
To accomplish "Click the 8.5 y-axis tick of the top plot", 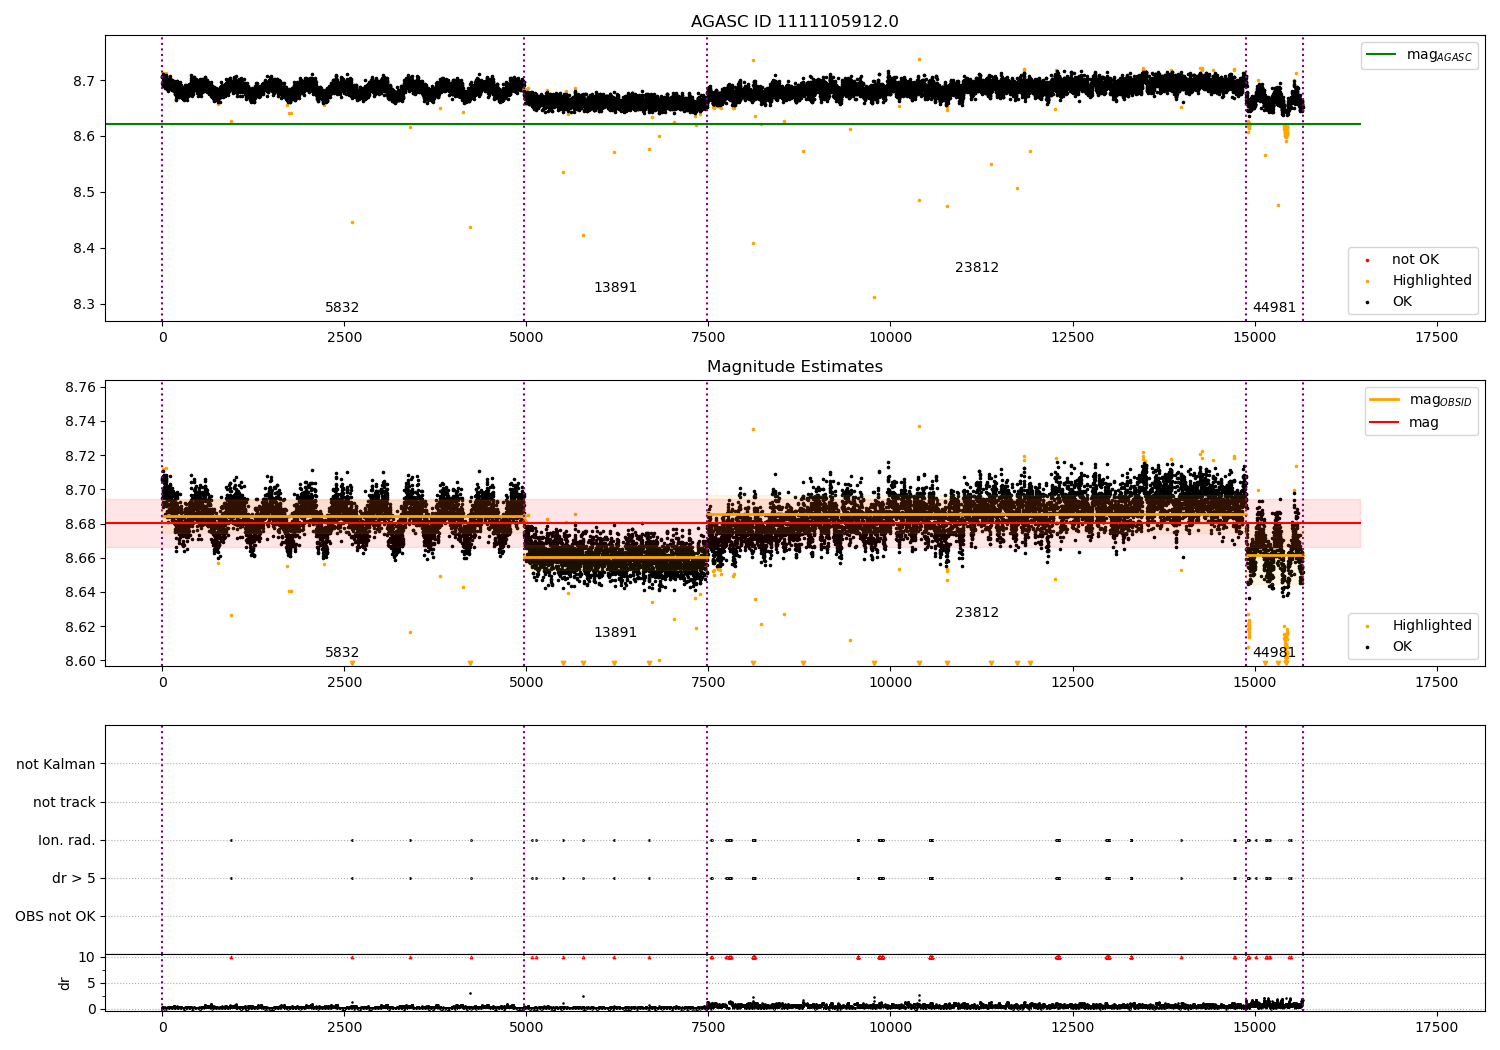I will click(x=85, y=193).
